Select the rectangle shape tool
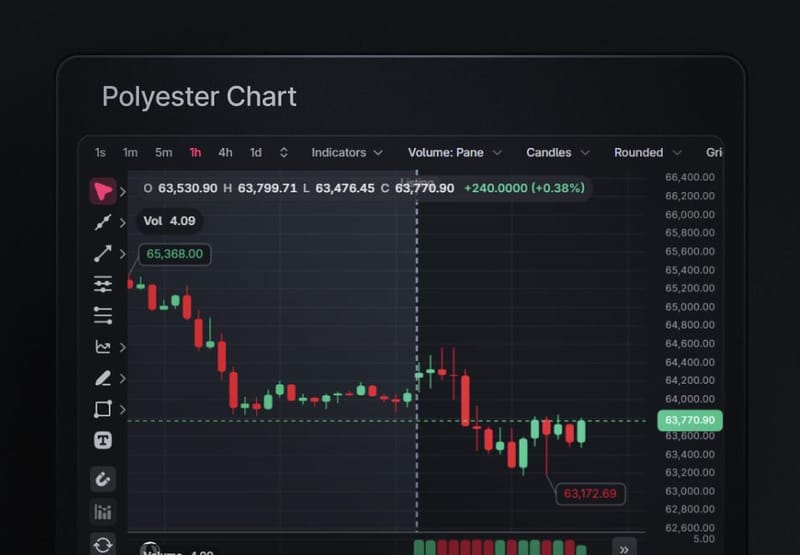800x555 pixels. 103,409
